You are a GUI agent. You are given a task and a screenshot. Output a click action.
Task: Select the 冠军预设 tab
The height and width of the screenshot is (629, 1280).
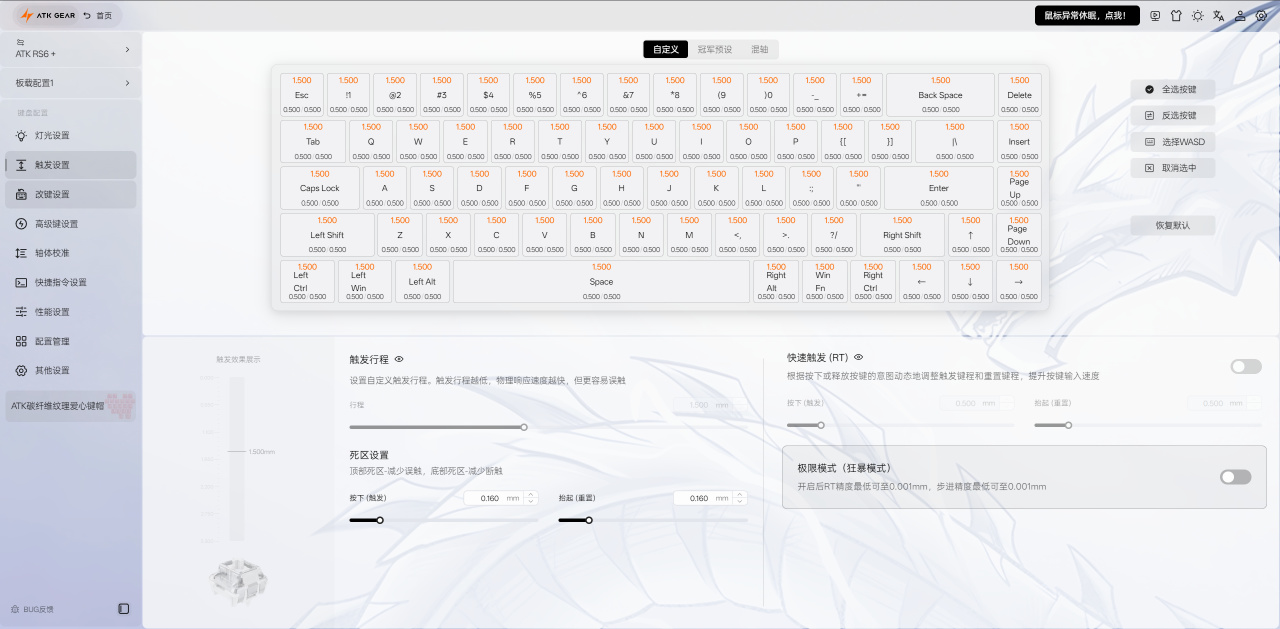(x=715, y=49)
